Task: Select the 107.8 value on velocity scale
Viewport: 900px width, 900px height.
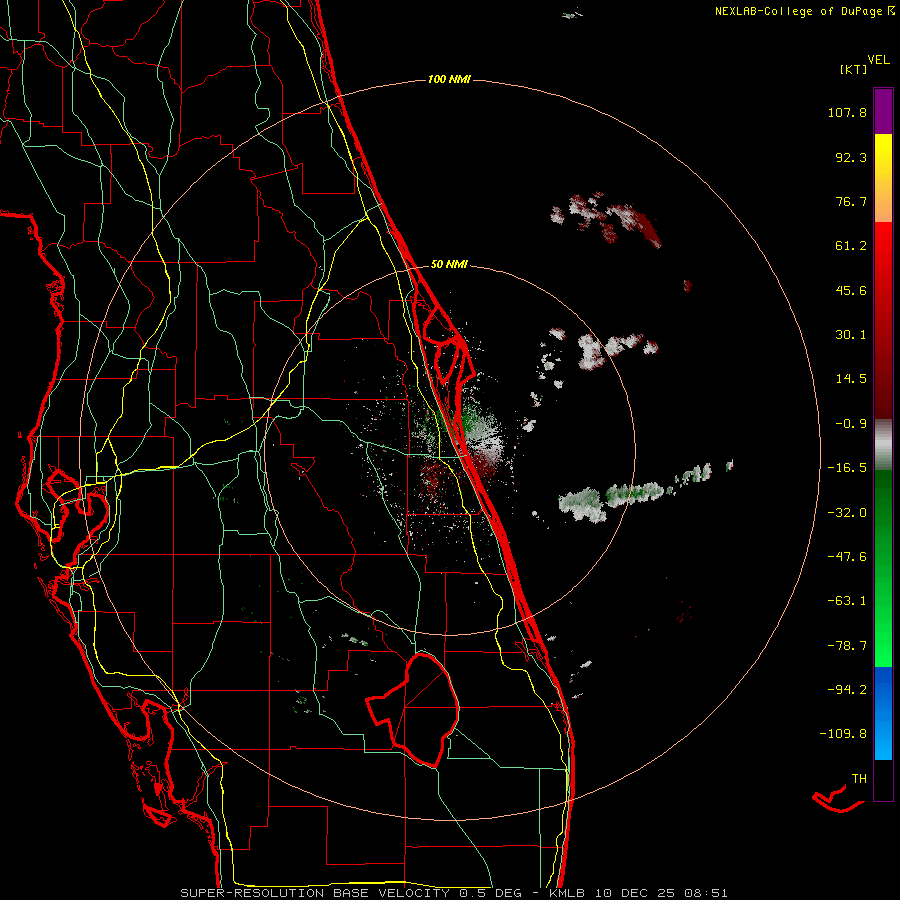Action: 847,112
